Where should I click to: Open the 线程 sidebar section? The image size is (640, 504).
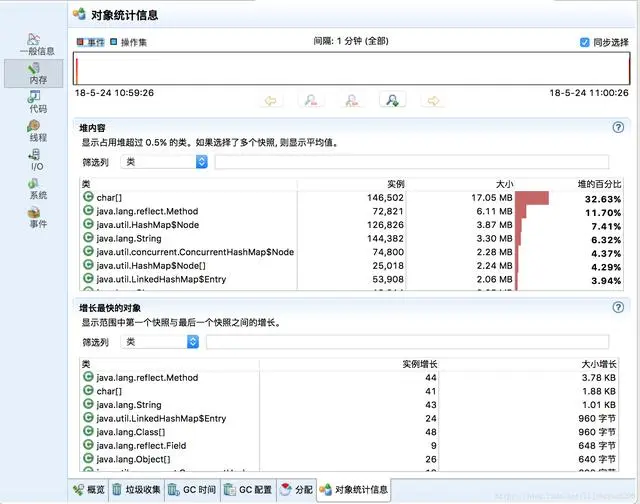37,131
